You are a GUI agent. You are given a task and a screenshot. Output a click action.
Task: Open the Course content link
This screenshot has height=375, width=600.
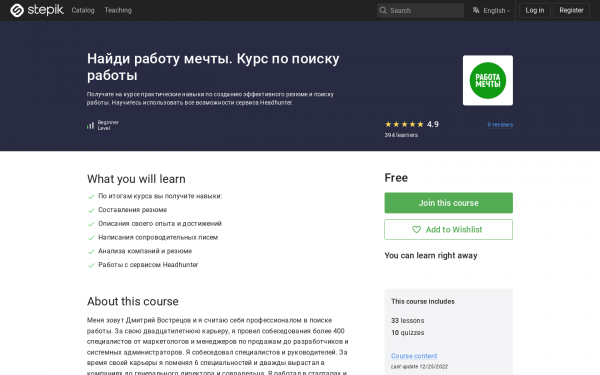pyautogui.click(x=414, y=356)
